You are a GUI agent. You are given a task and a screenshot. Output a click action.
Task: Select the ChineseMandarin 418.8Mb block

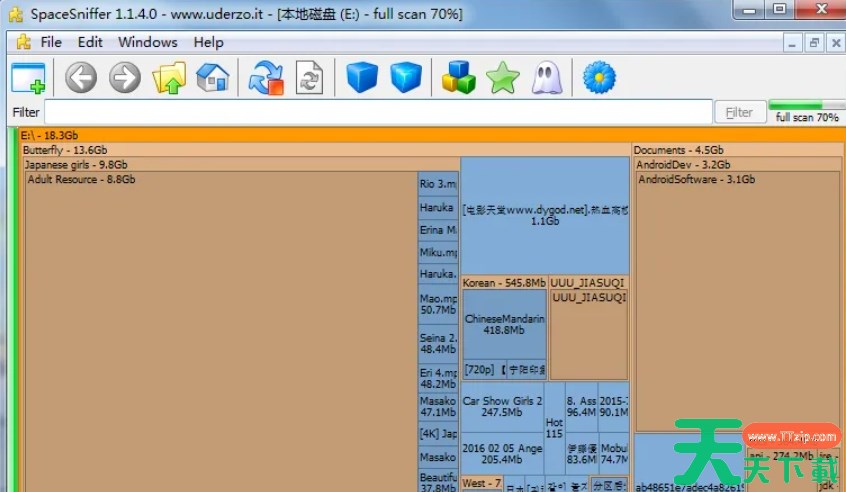click(x=505, y=325)
